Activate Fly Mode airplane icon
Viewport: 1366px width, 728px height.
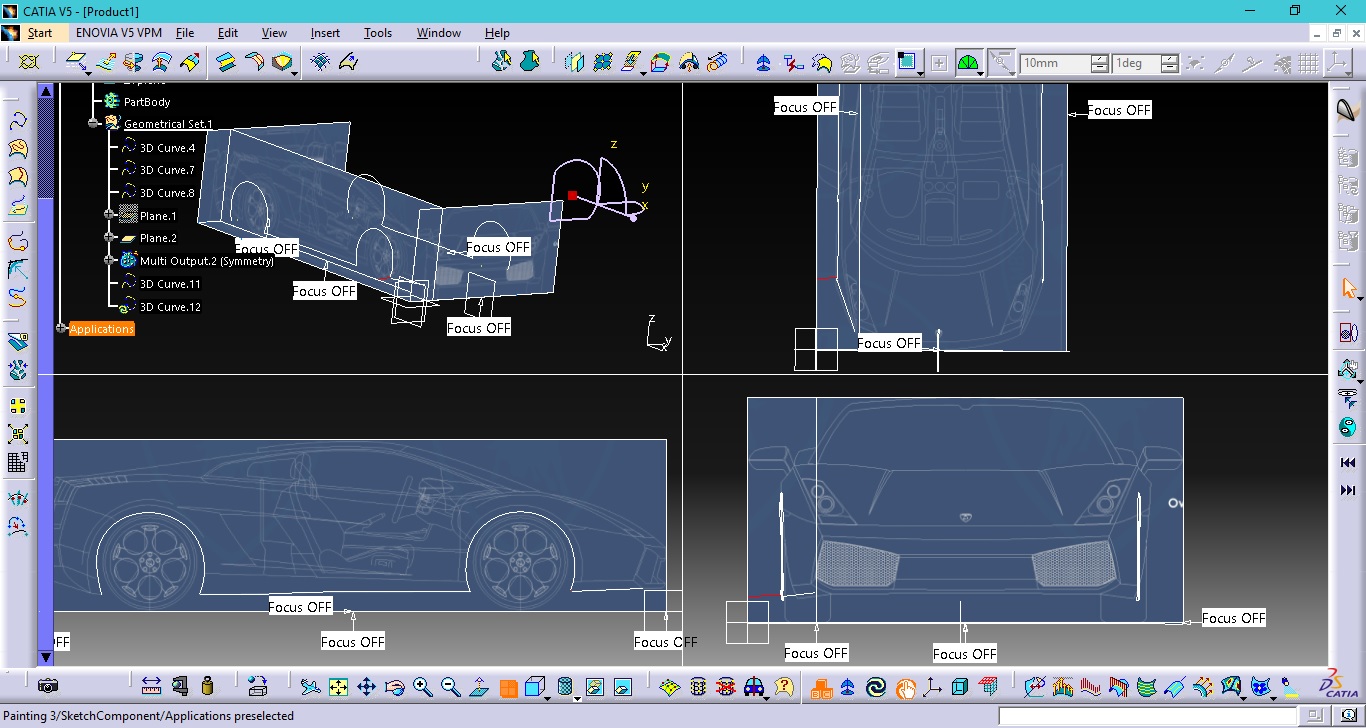coord(310,687)
